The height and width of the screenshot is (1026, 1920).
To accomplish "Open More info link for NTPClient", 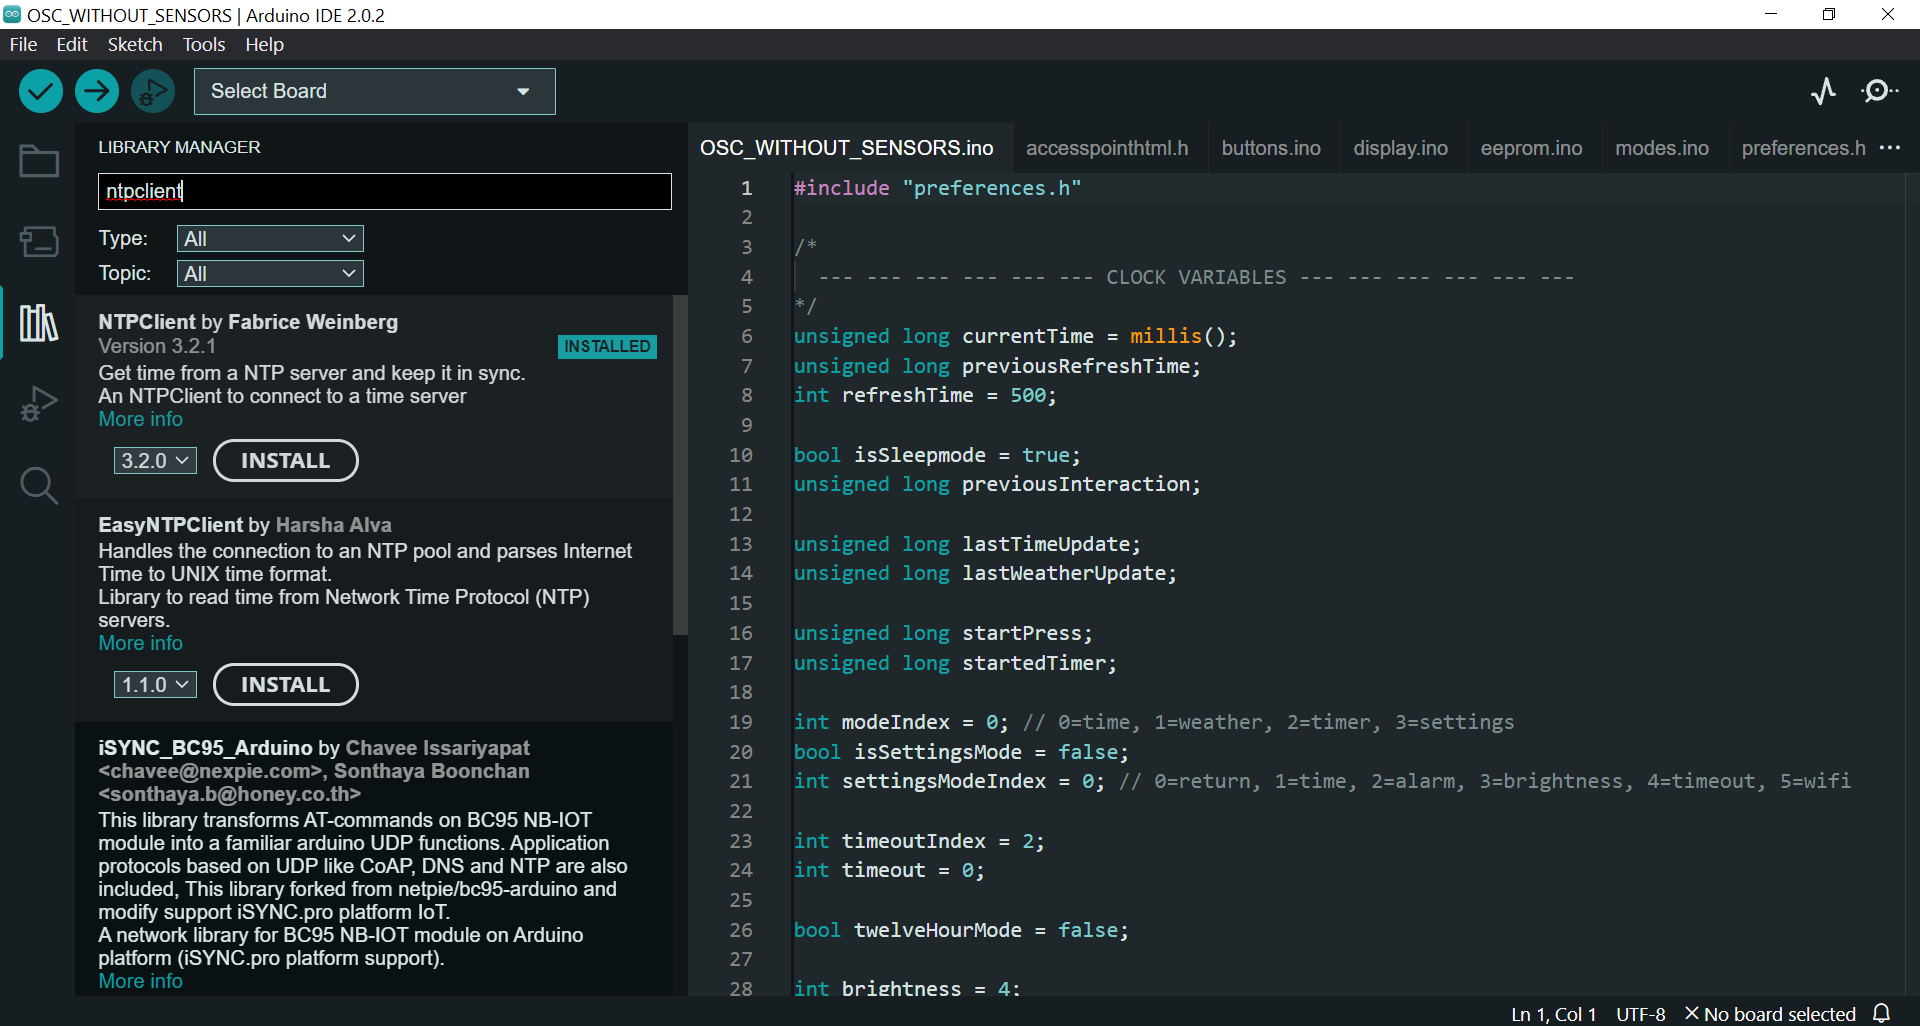I will (x=140, y=419).
